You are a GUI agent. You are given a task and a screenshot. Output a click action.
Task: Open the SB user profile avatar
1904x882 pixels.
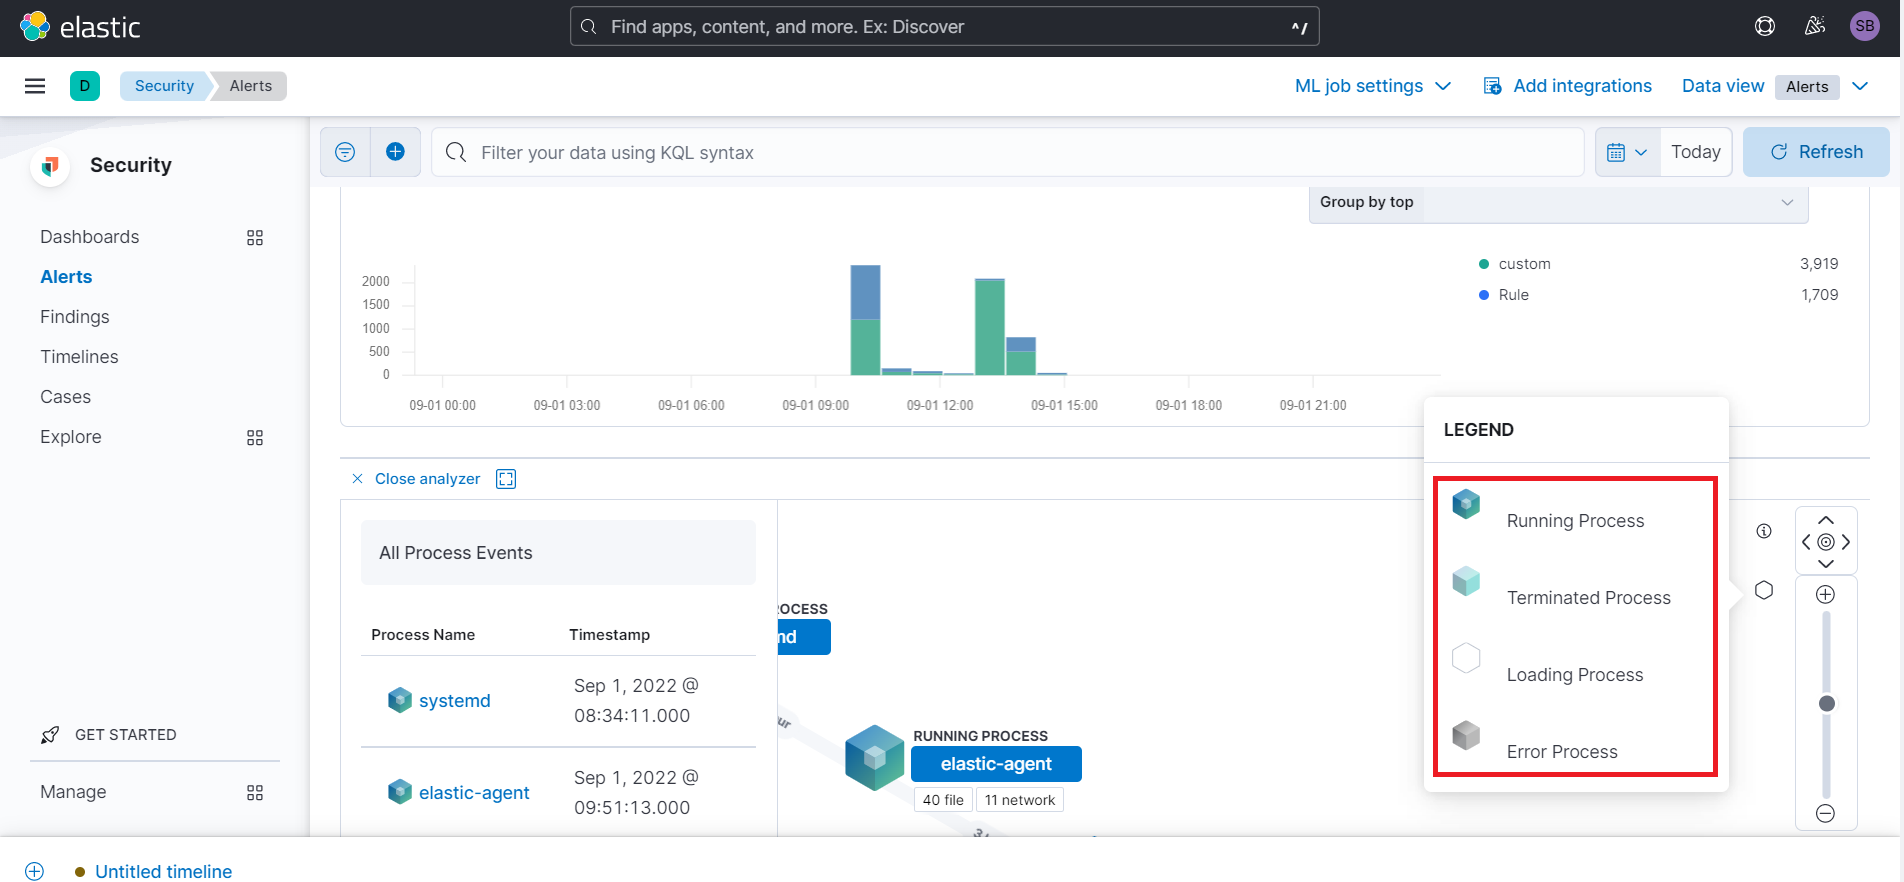tap(1865, 27)
